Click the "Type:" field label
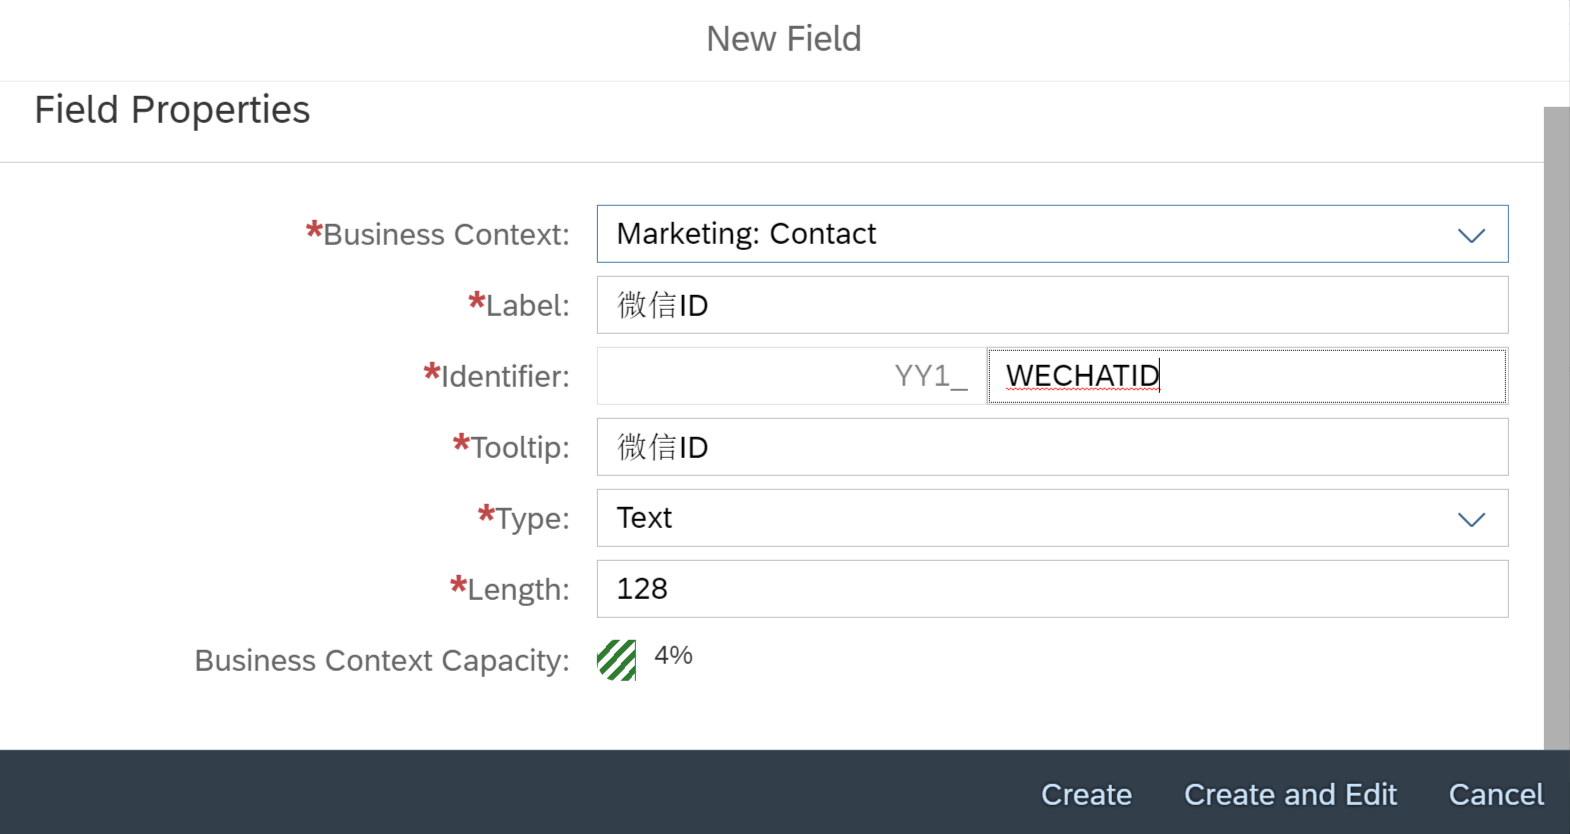 (532, 519)
